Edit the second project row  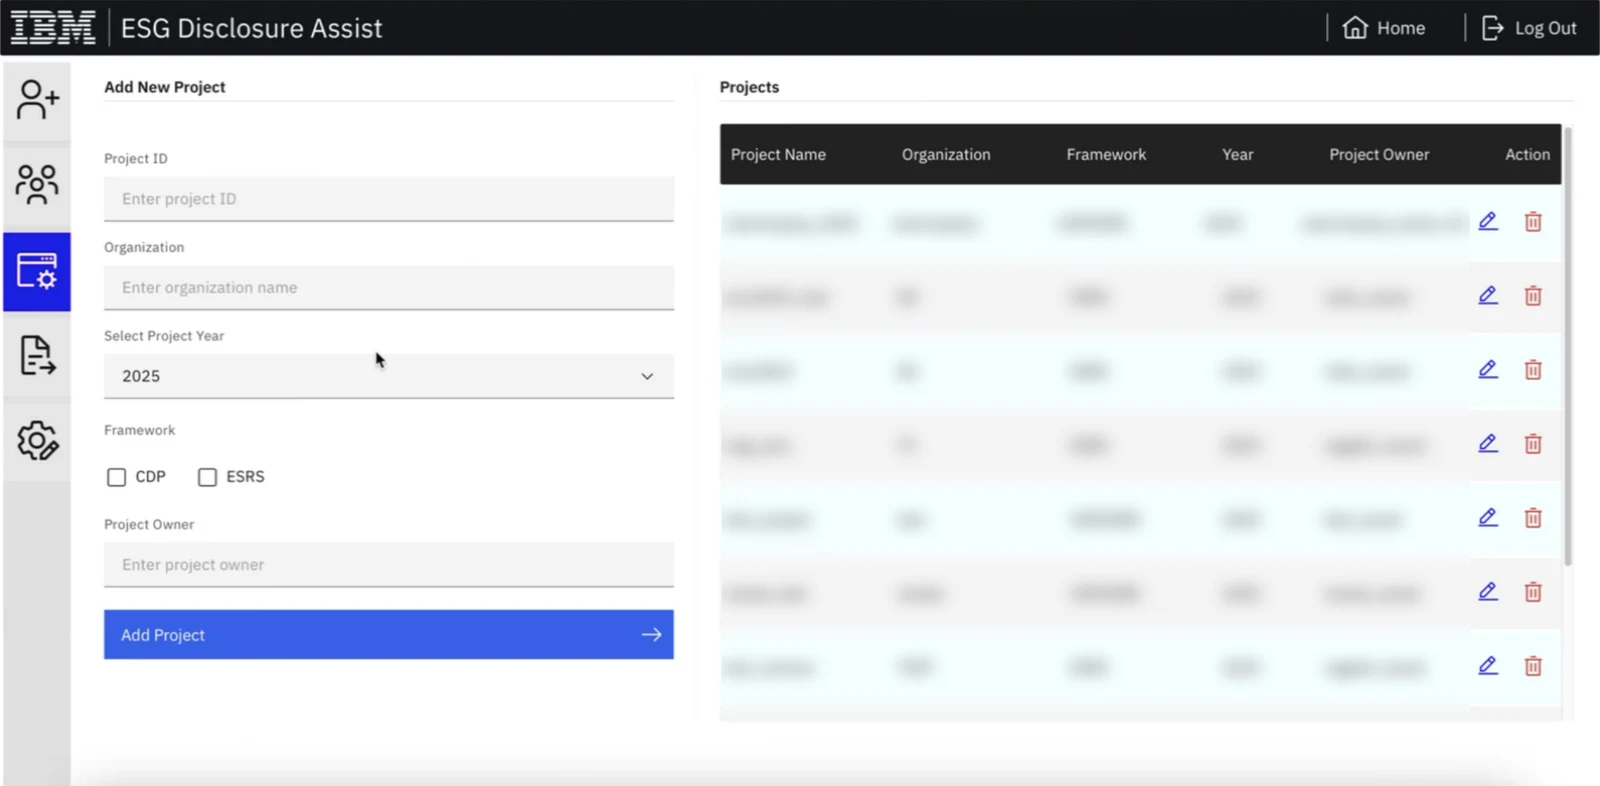point(1488,295)
